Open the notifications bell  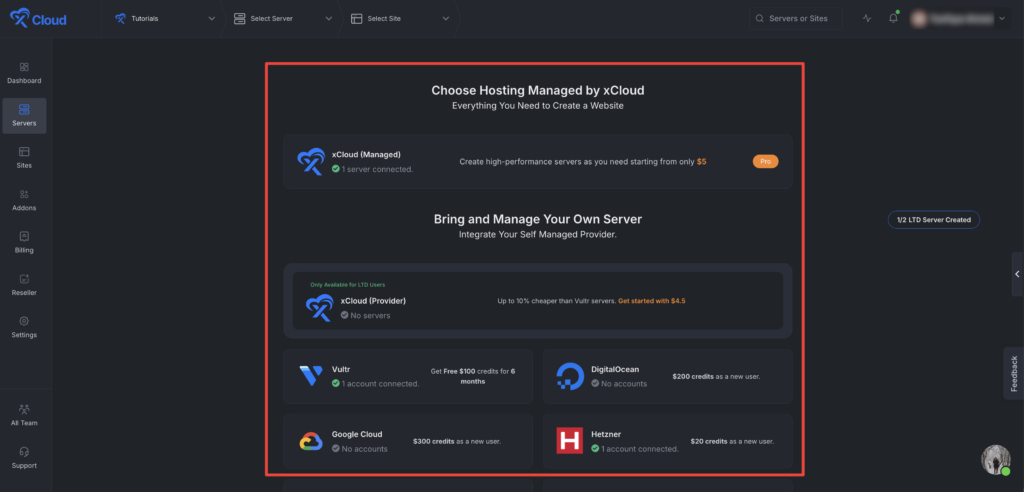[893, 18]
